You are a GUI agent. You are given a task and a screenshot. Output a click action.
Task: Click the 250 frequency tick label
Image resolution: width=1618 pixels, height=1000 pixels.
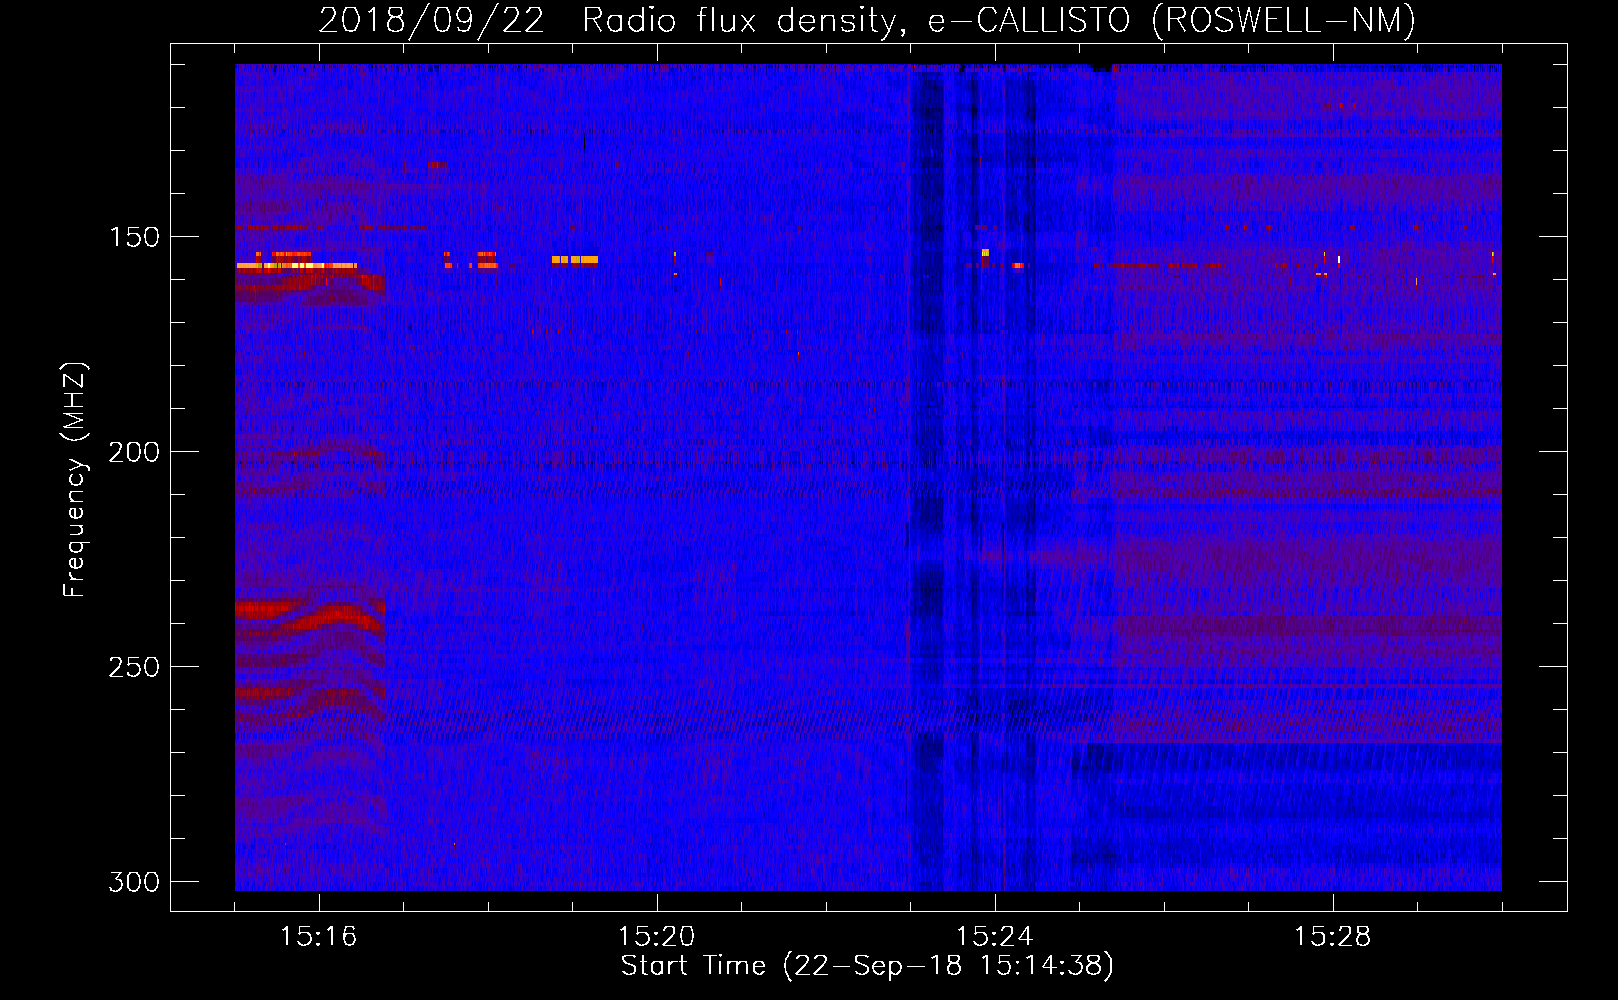click(134, 667)
